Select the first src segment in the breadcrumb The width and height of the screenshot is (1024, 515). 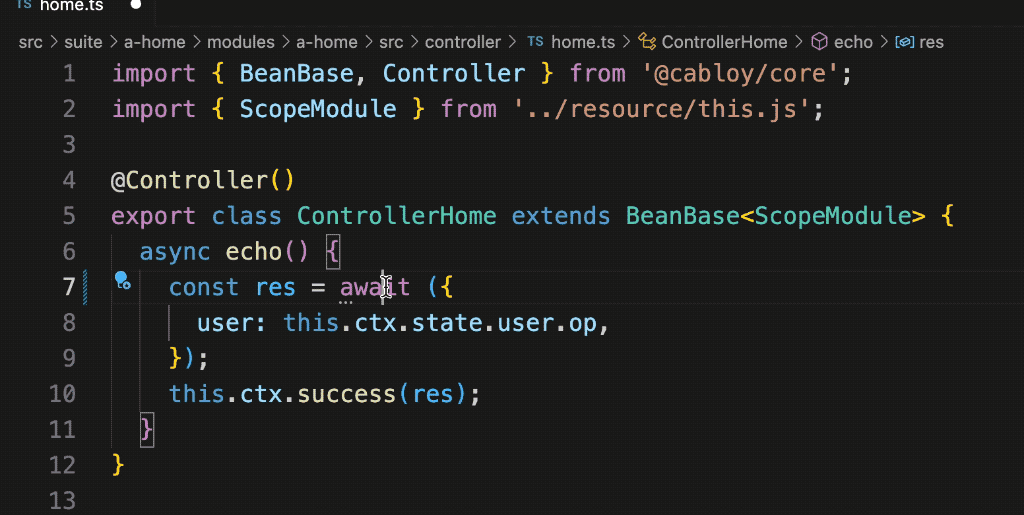click(x=30, y=42)
